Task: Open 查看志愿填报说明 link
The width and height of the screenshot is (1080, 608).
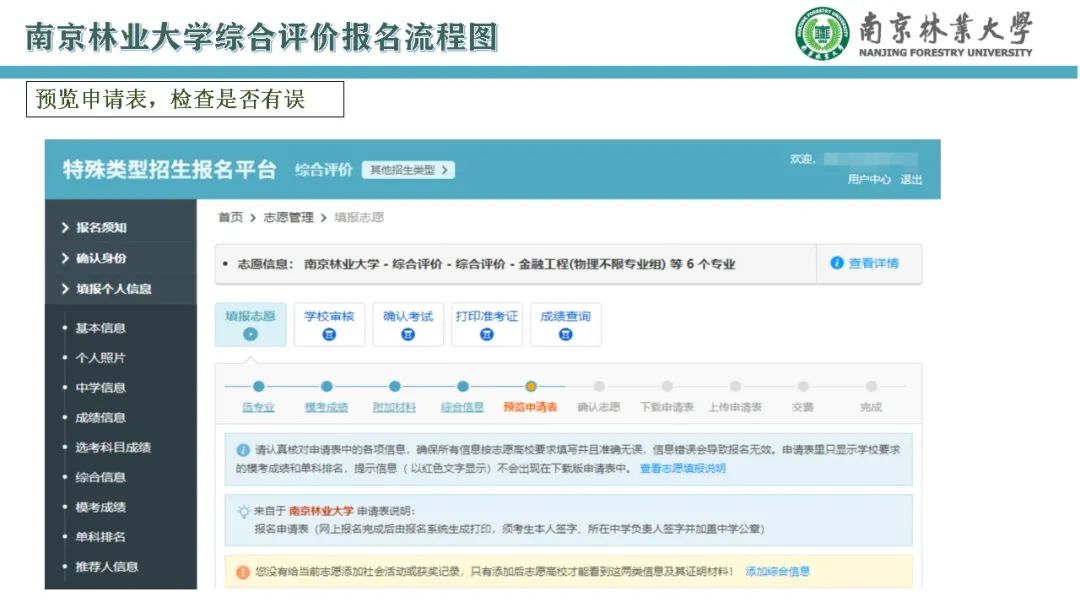Action: point(683,468)
